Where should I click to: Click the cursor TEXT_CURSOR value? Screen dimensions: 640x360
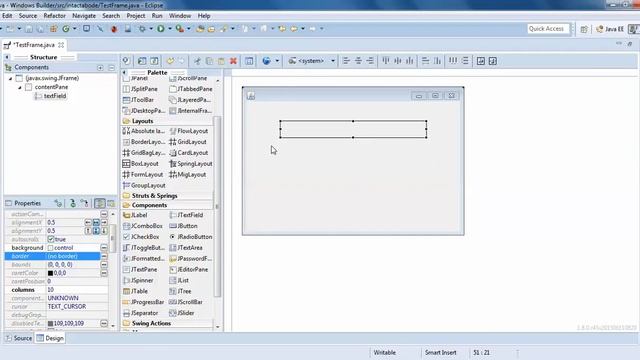pyautogui.click(x=67, y=307)
